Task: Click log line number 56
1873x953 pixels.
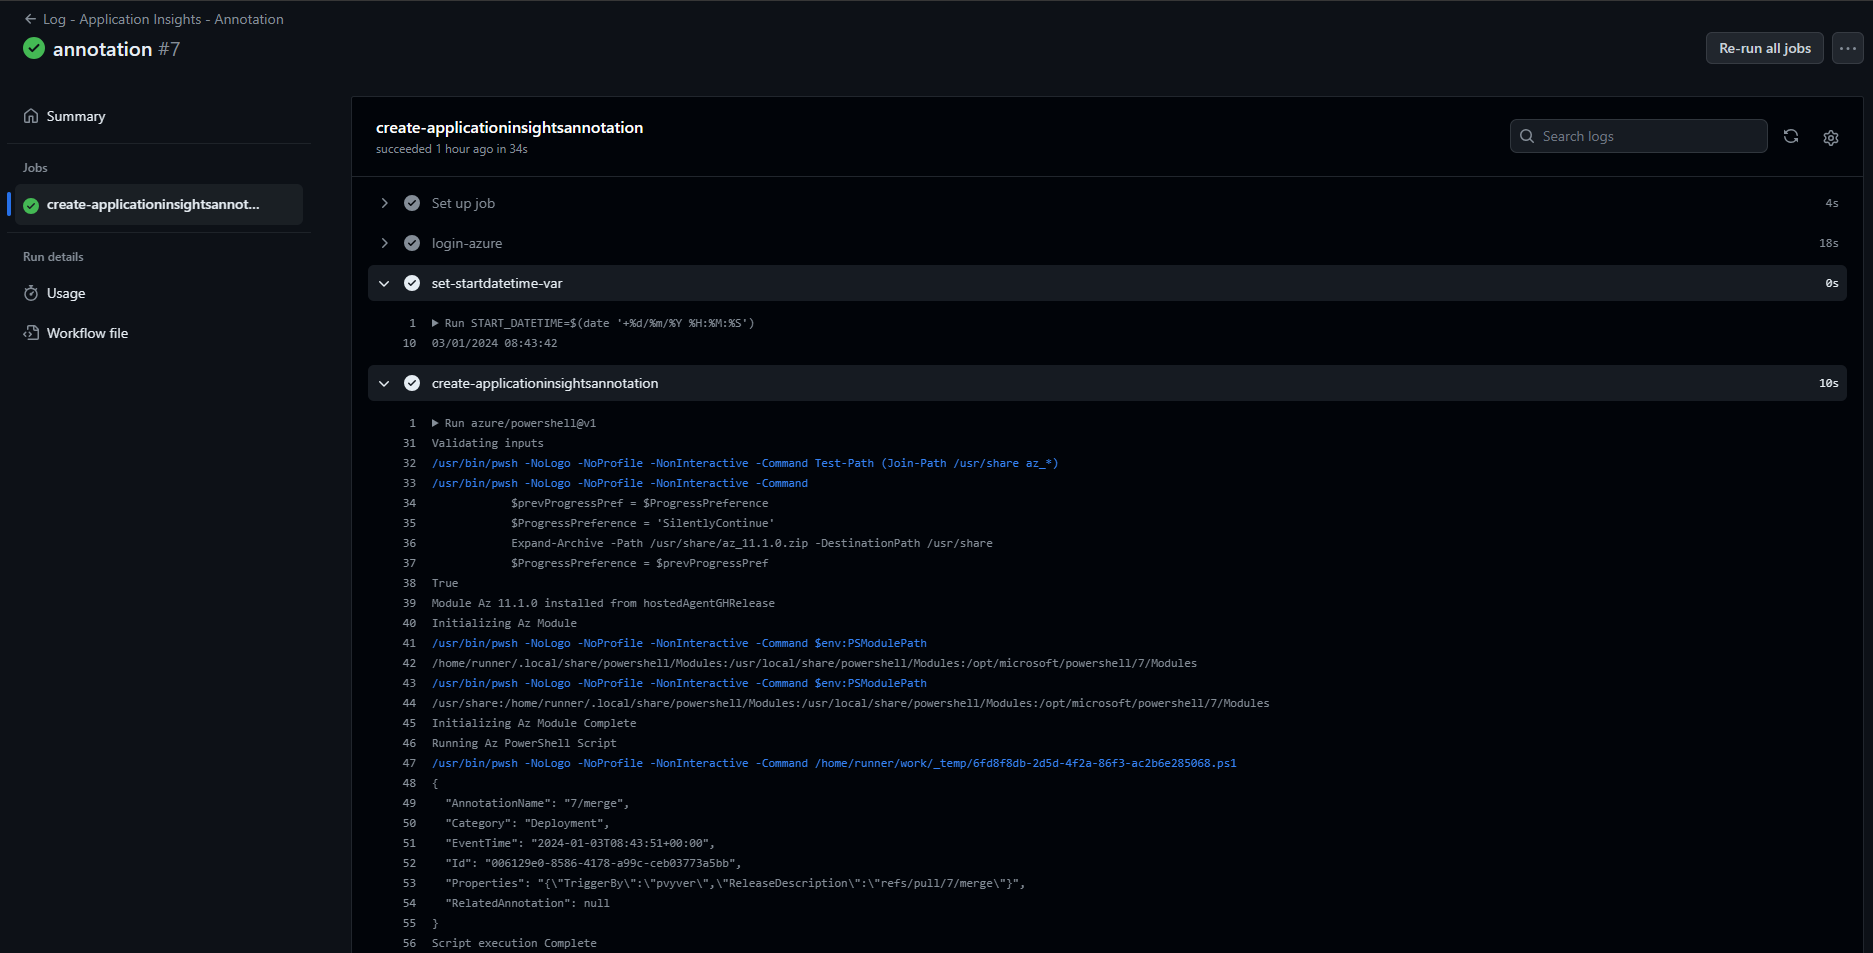Action: [409, 943]
